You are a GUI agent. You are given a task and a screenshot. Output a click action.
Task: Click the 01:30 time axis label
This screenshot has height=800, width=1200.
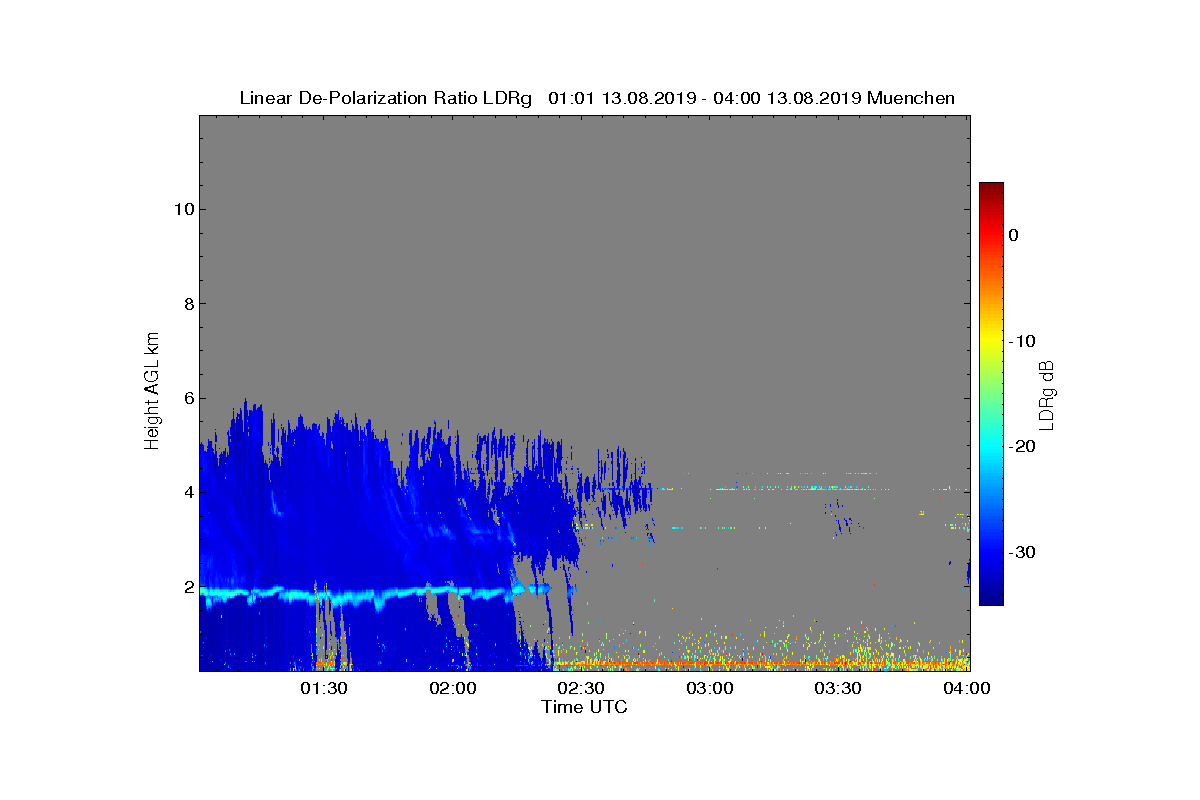(324, 689)
